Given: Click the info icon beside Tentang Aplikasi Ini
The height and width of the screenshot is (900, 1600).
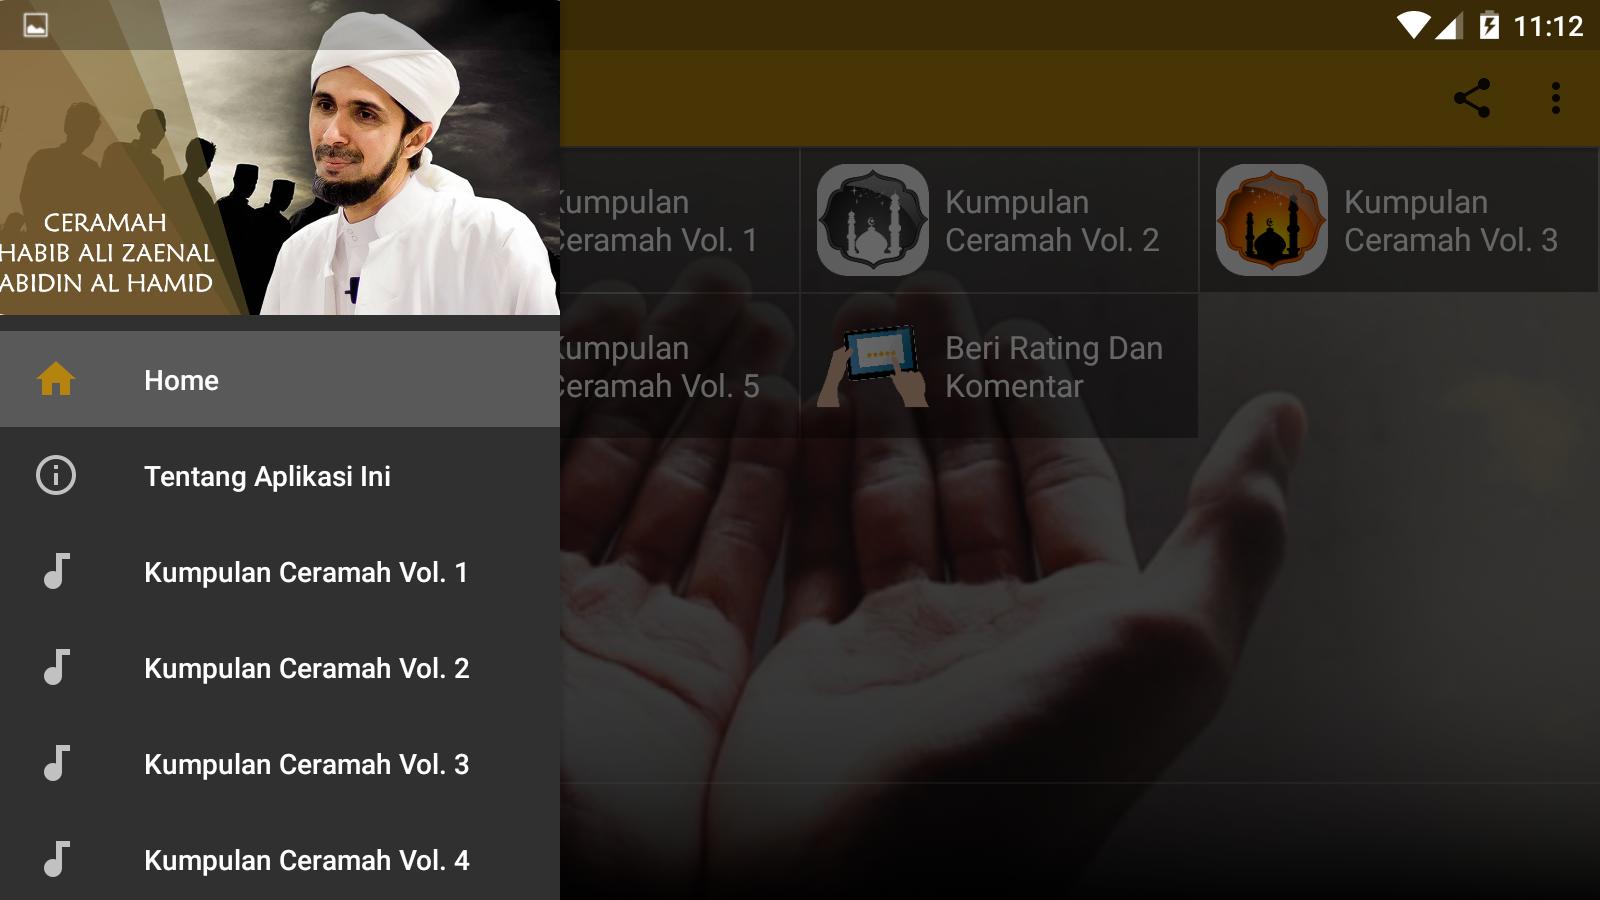Looking at the screenshot, I should click(56, 475).
